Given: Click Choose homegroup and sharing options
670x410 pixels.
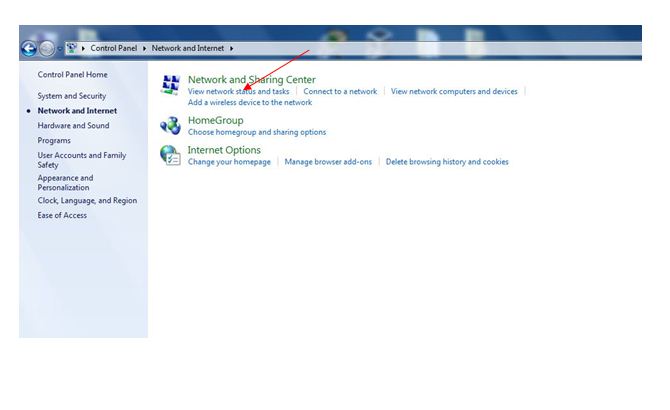Looking at the screenshot, I should click(x=257, y=132).
